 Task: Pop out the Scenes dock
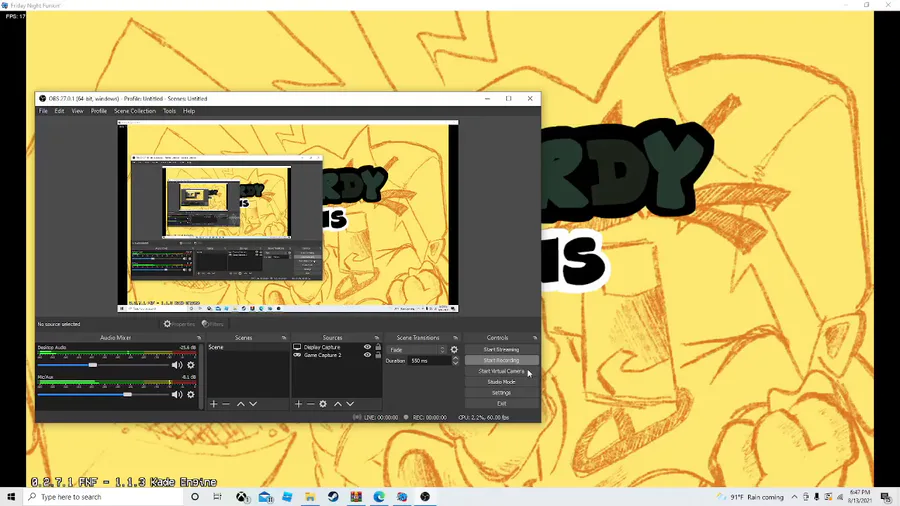coord(284,338)
